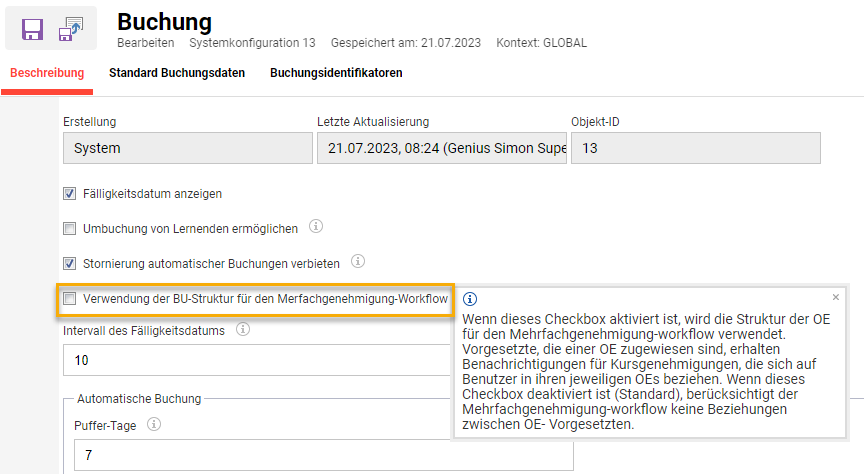Open the Buchungsidentifikatoren tab

pyautogui.click(x=336, y=73)
